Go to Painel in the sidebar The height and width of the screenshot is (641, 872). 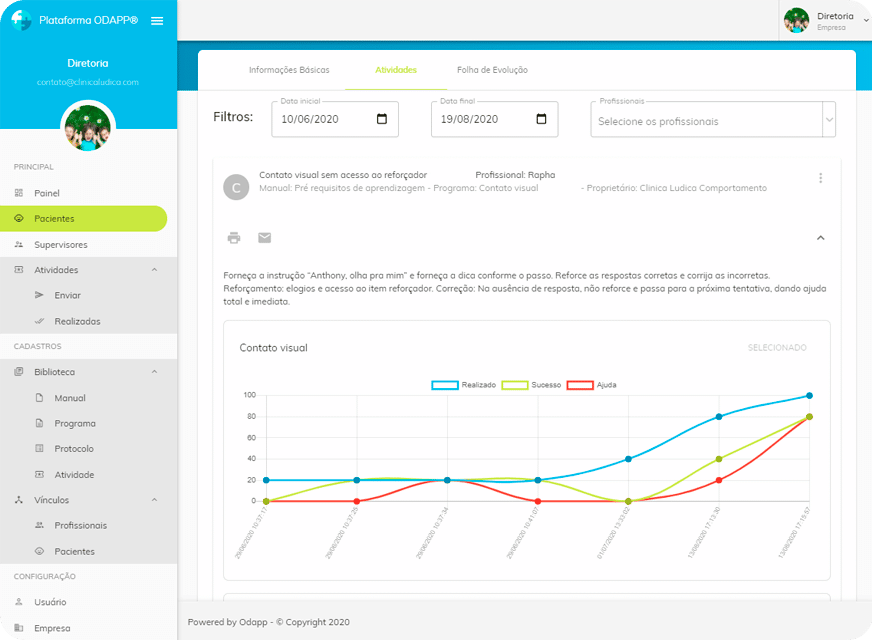point(47,193)
